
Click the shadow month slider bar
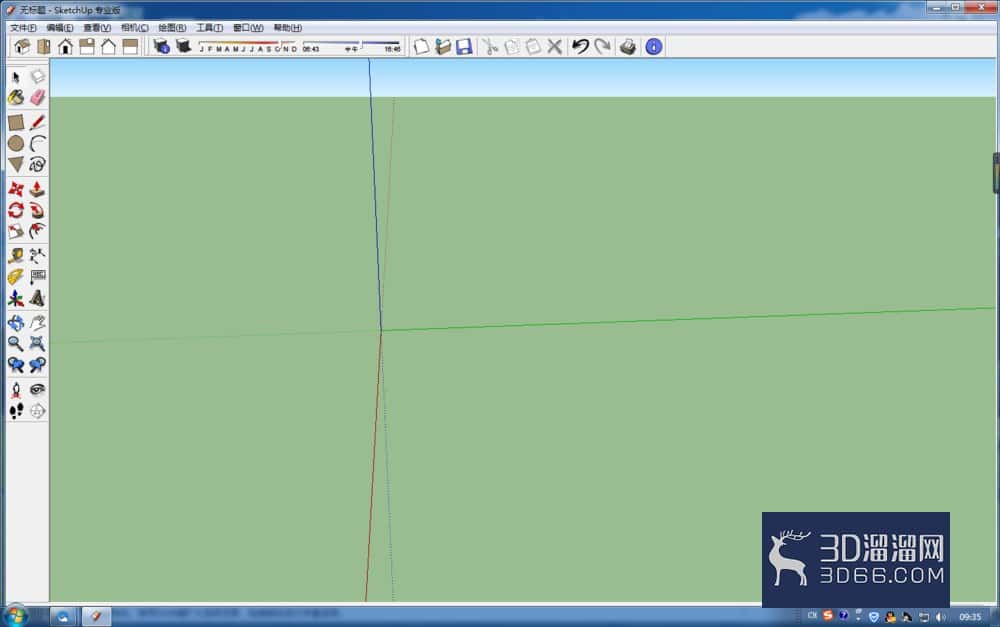pos(248,47)
